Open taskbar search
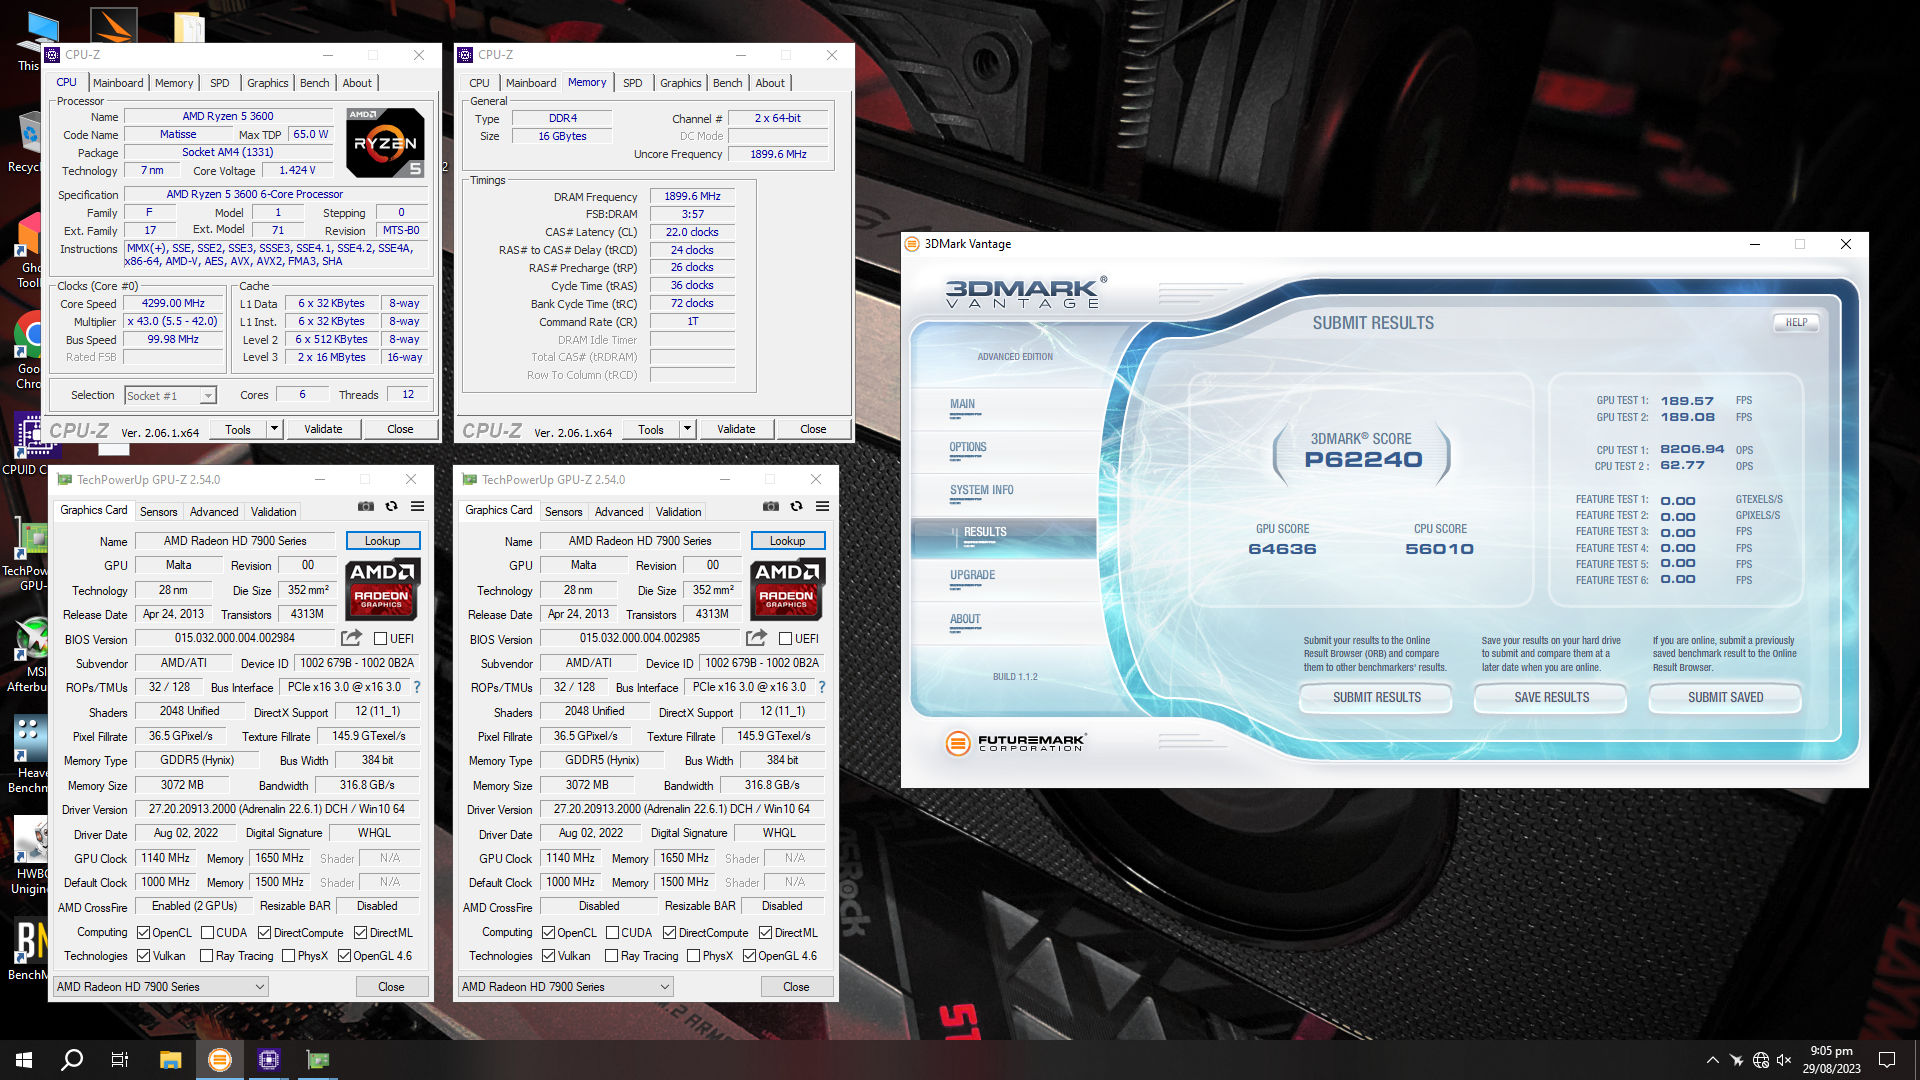This screenshot has height=1080, width=1920. click(72, 1060)
